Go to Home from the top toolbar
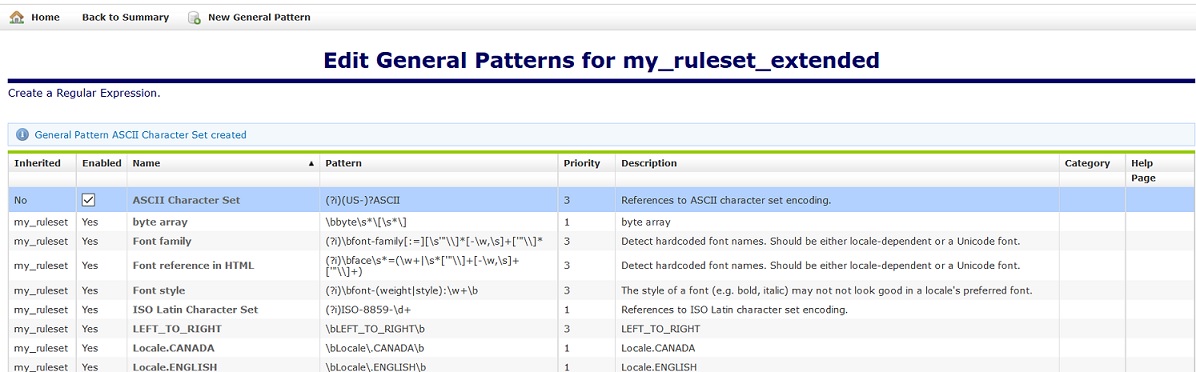Viewport: 1196px width, 372px height. (x=45, y=17)
